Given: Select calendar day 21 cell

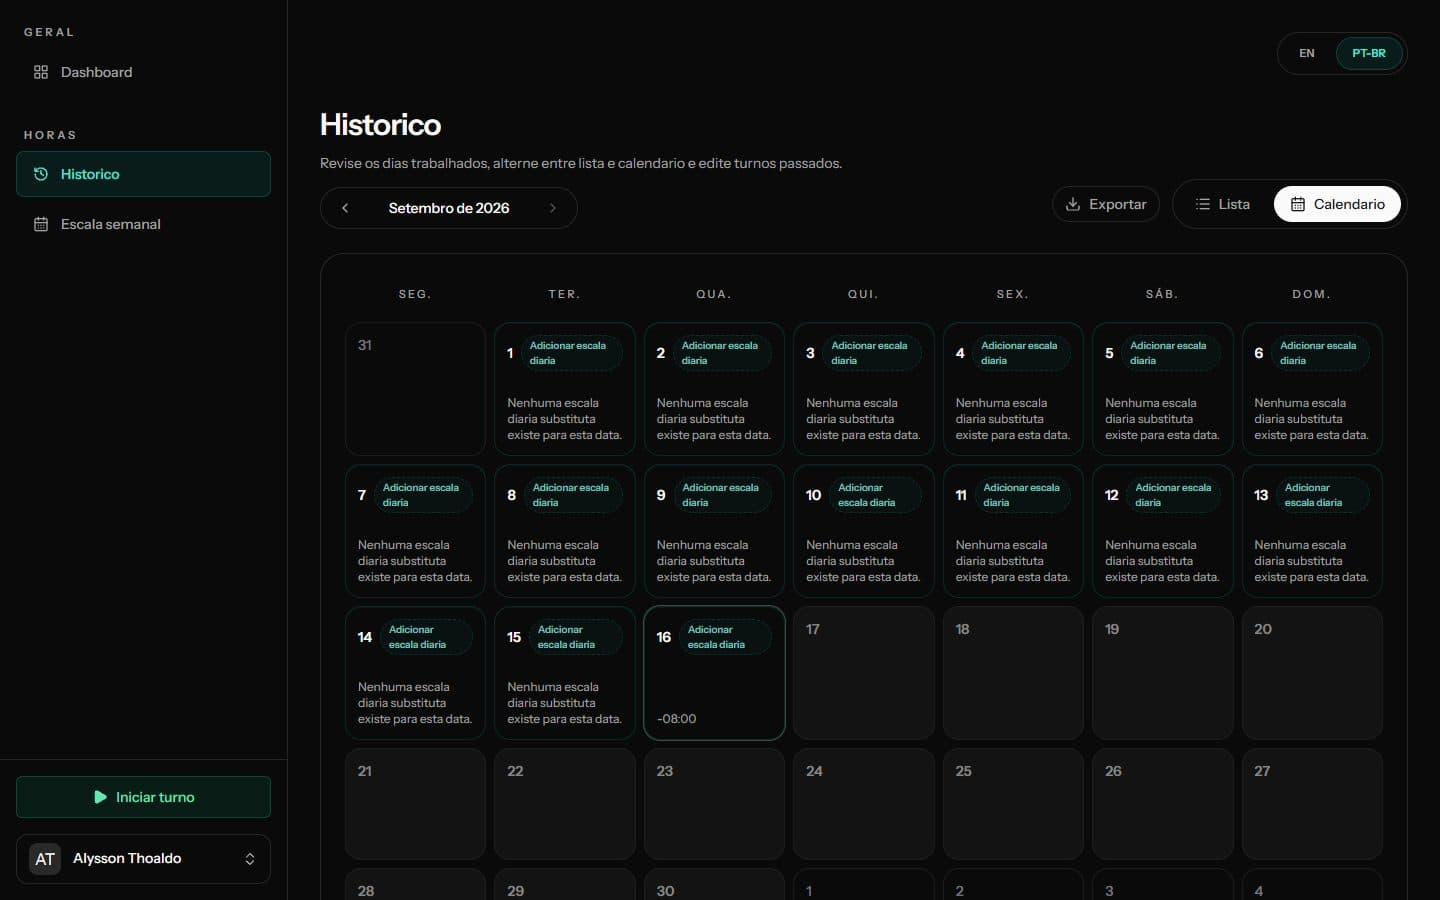Looking at the screenshot, I should [x=415, y=804].
